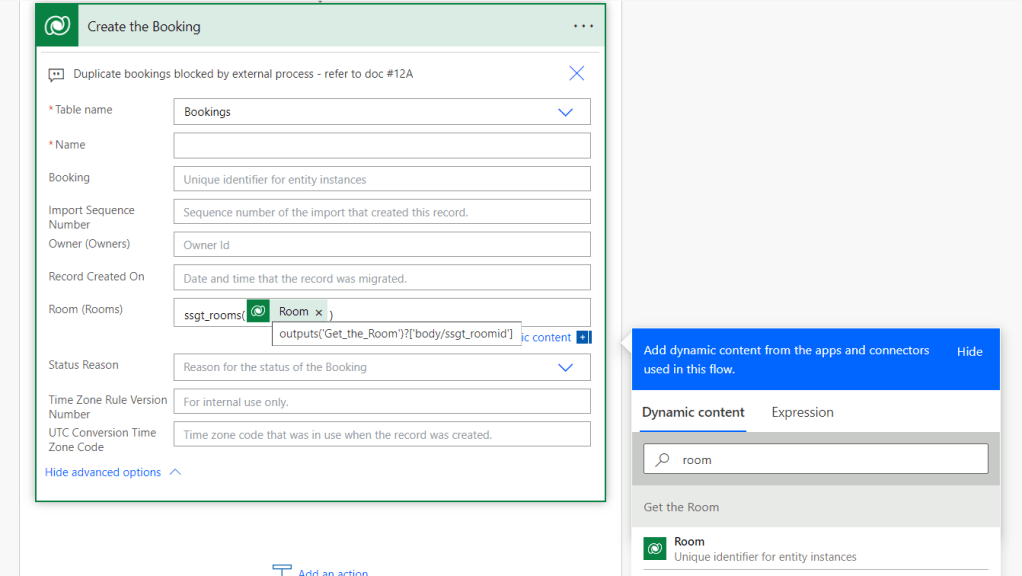Click the Record Created On date field
This screenshot has width=1022, height=576.
click(381, 278)
